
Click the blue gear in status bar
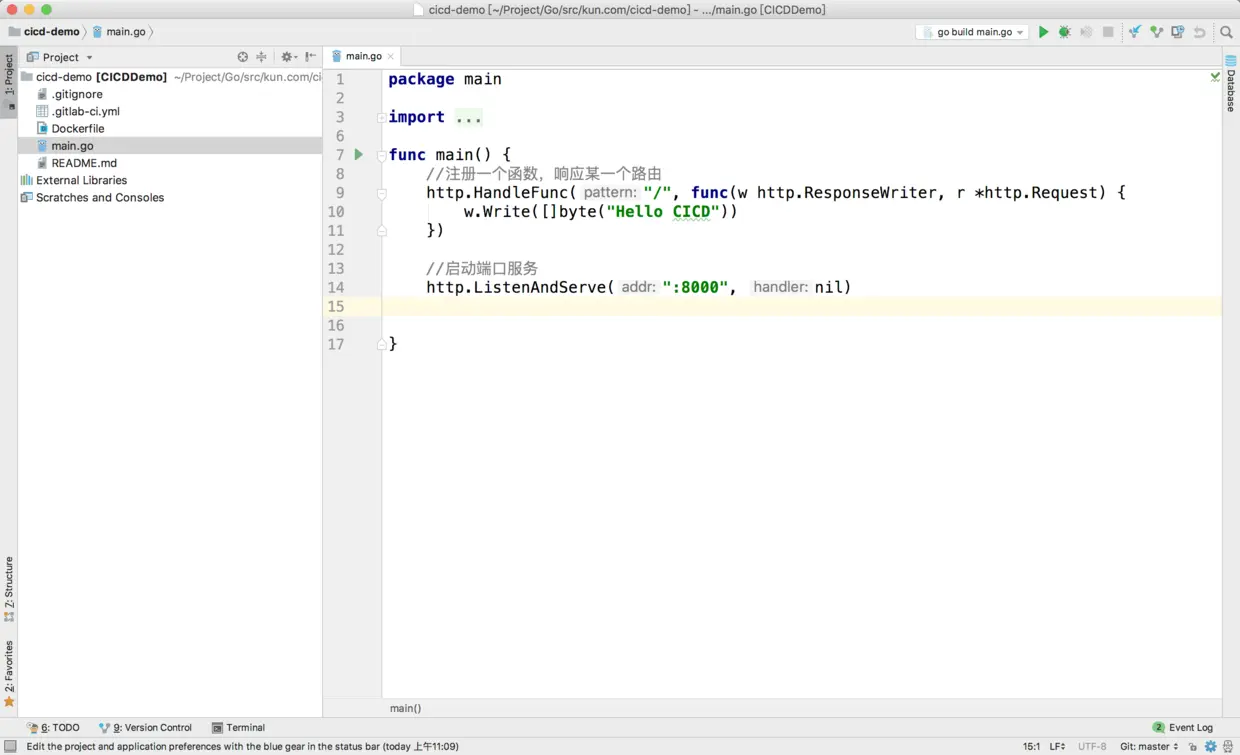point(1210,746)
